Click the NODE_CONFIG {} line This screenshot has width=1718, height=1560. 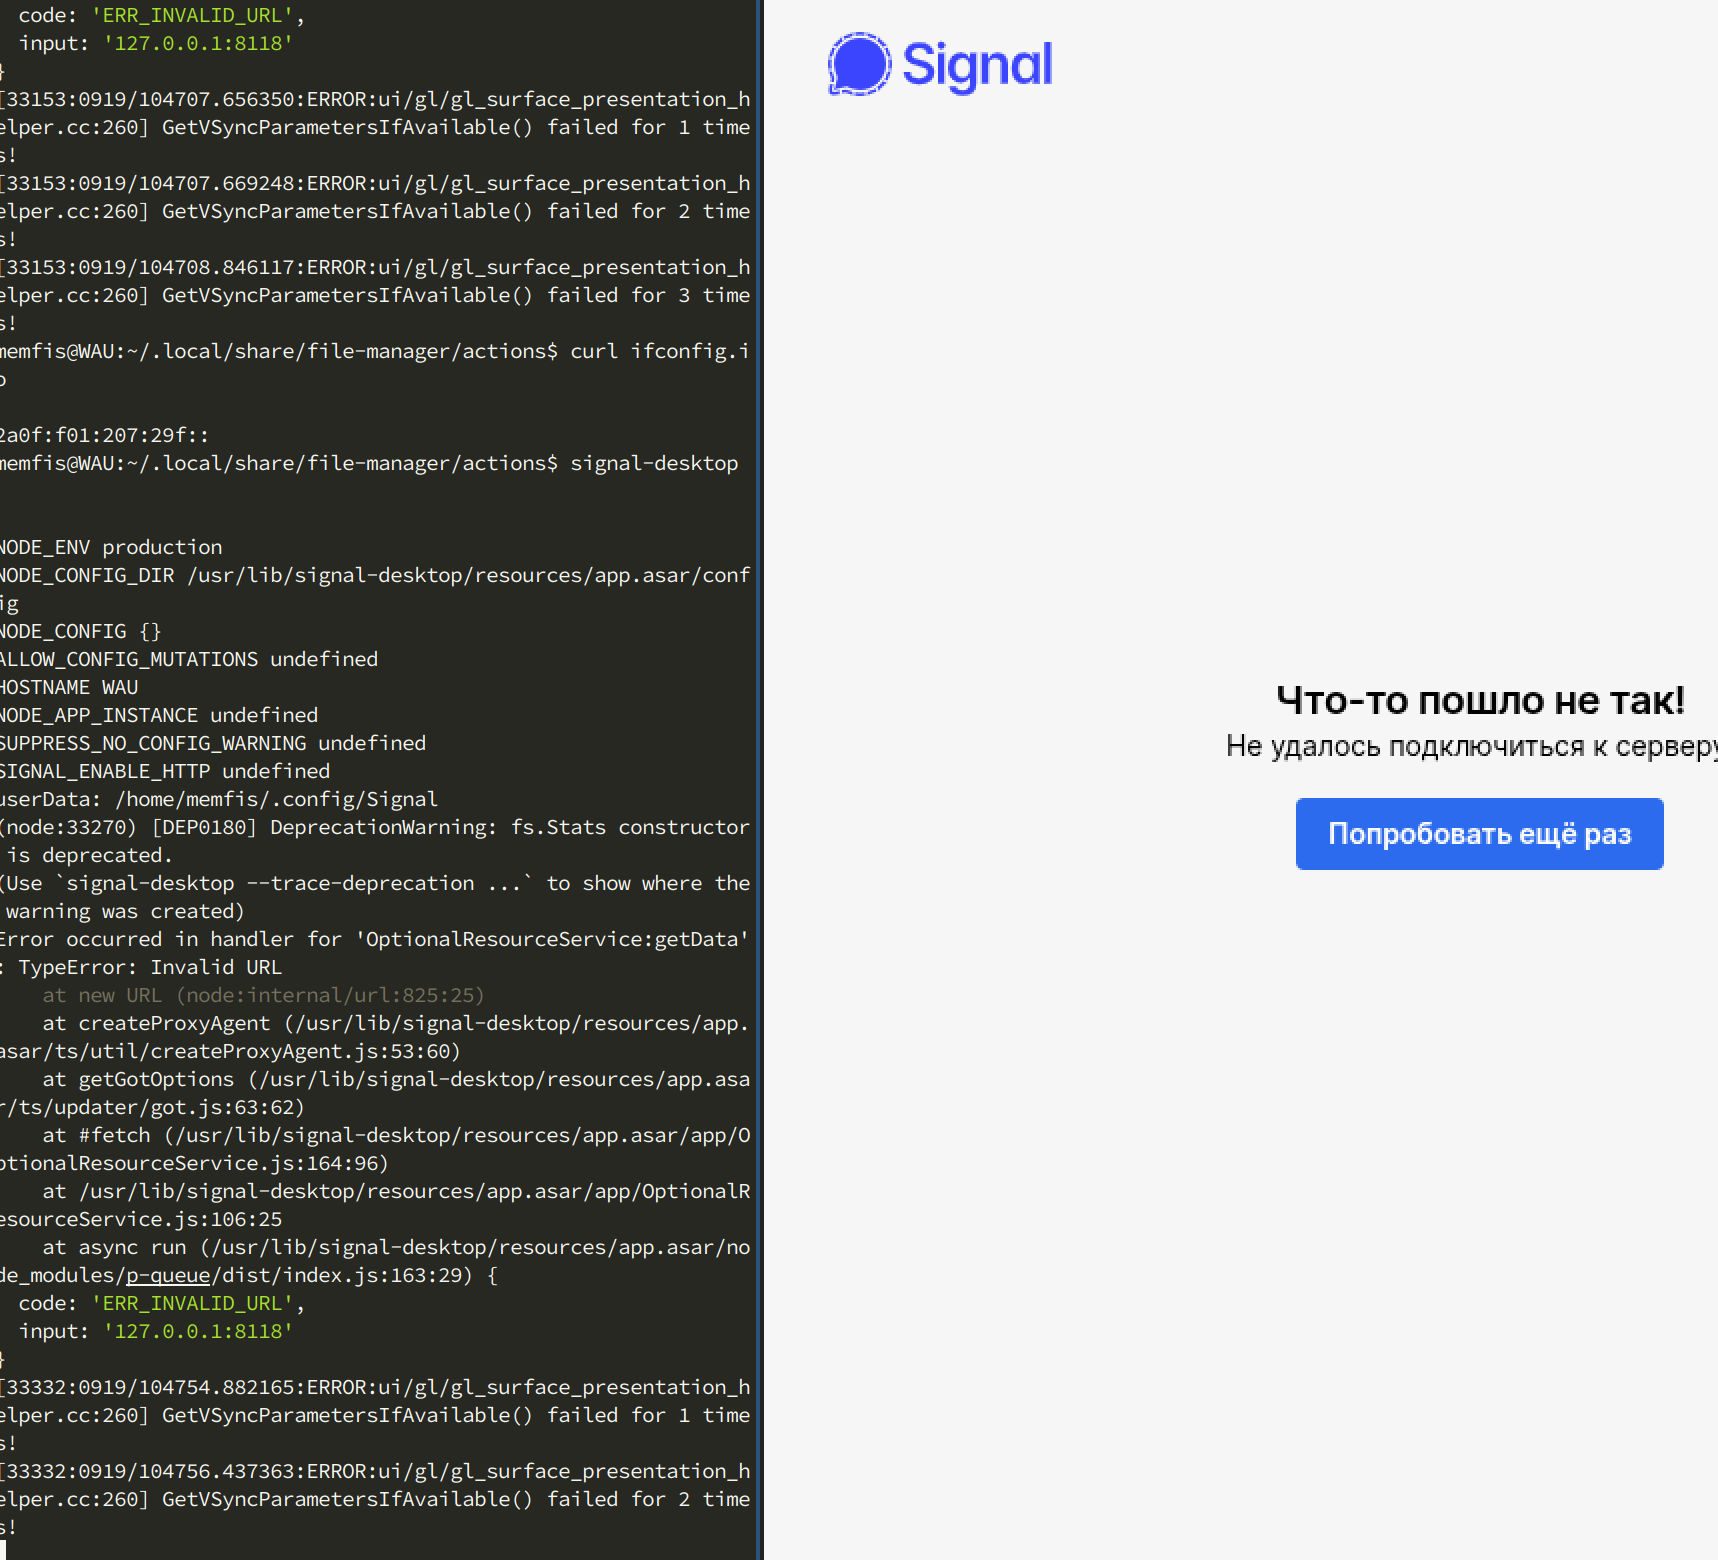click(80, 631)
